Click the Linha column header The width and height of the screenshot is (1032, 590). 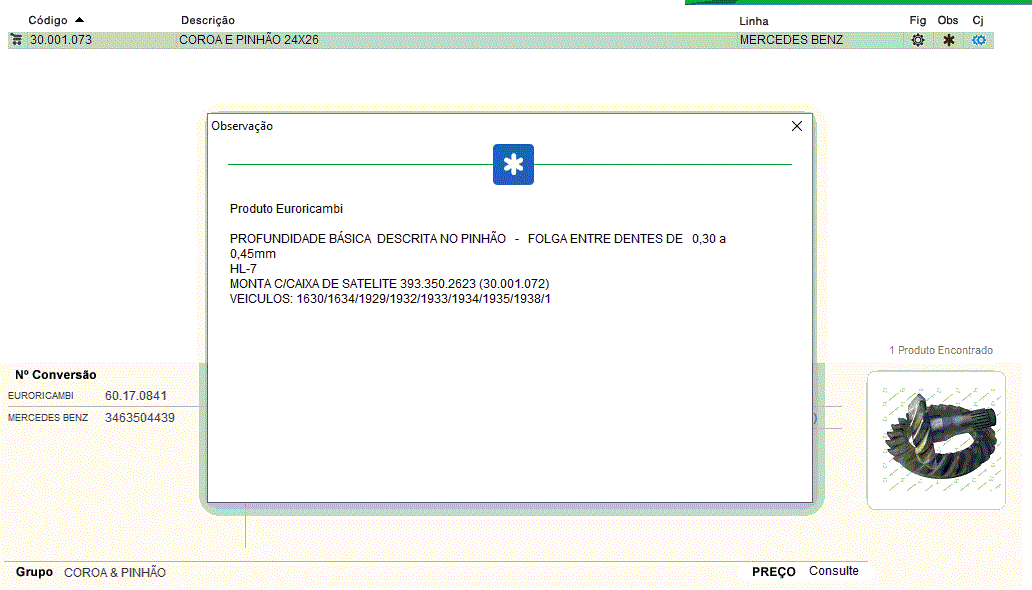[x=754, y=21]
